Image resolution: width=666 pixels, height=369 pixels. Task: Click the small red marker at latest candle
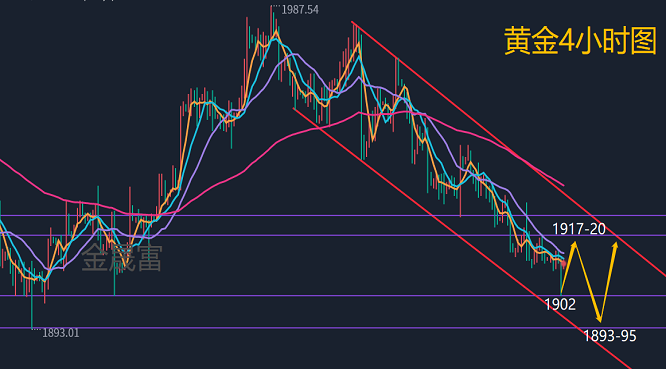(564, 264)
